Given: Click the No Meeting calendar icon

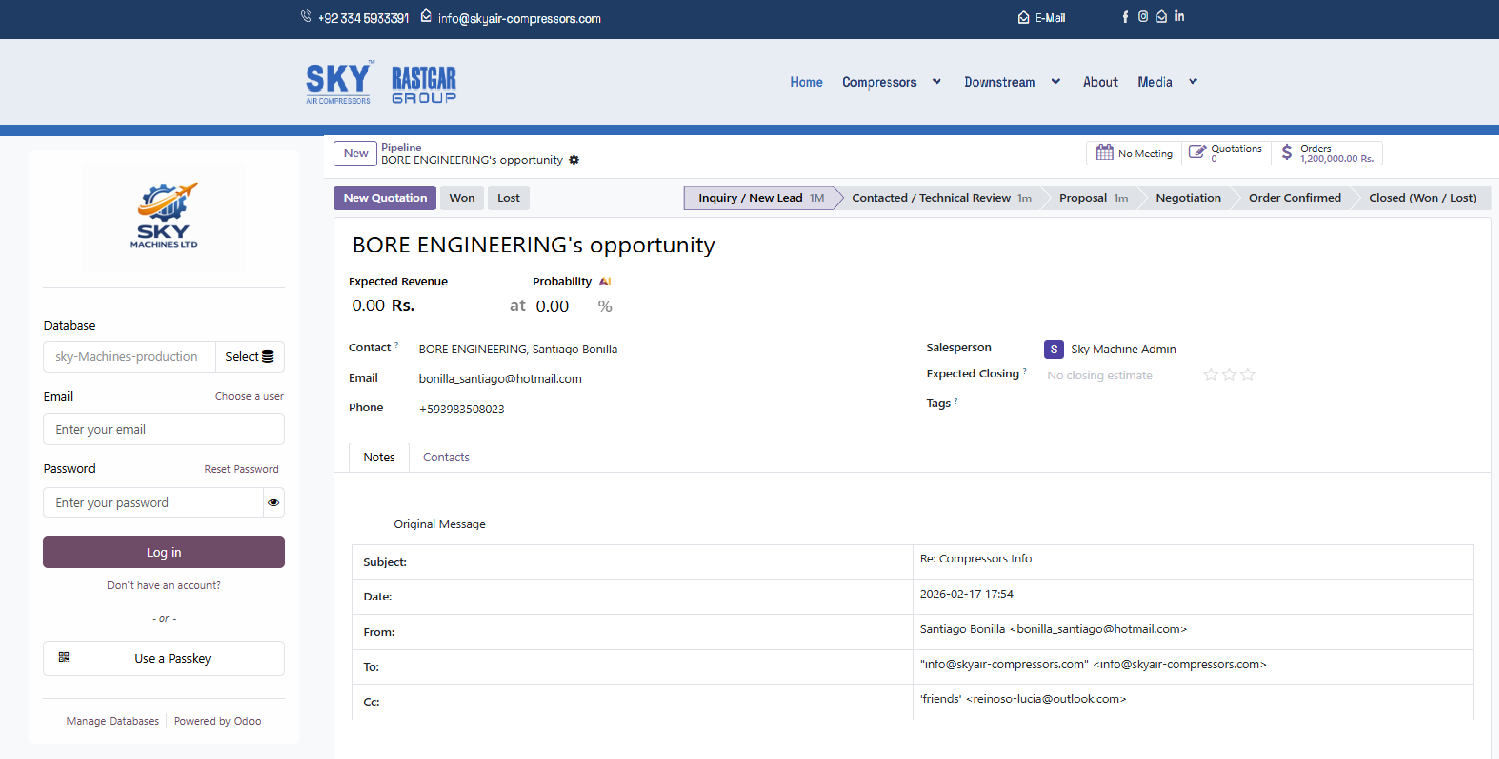Looking at the screenshot, I should coord(1104,153).
